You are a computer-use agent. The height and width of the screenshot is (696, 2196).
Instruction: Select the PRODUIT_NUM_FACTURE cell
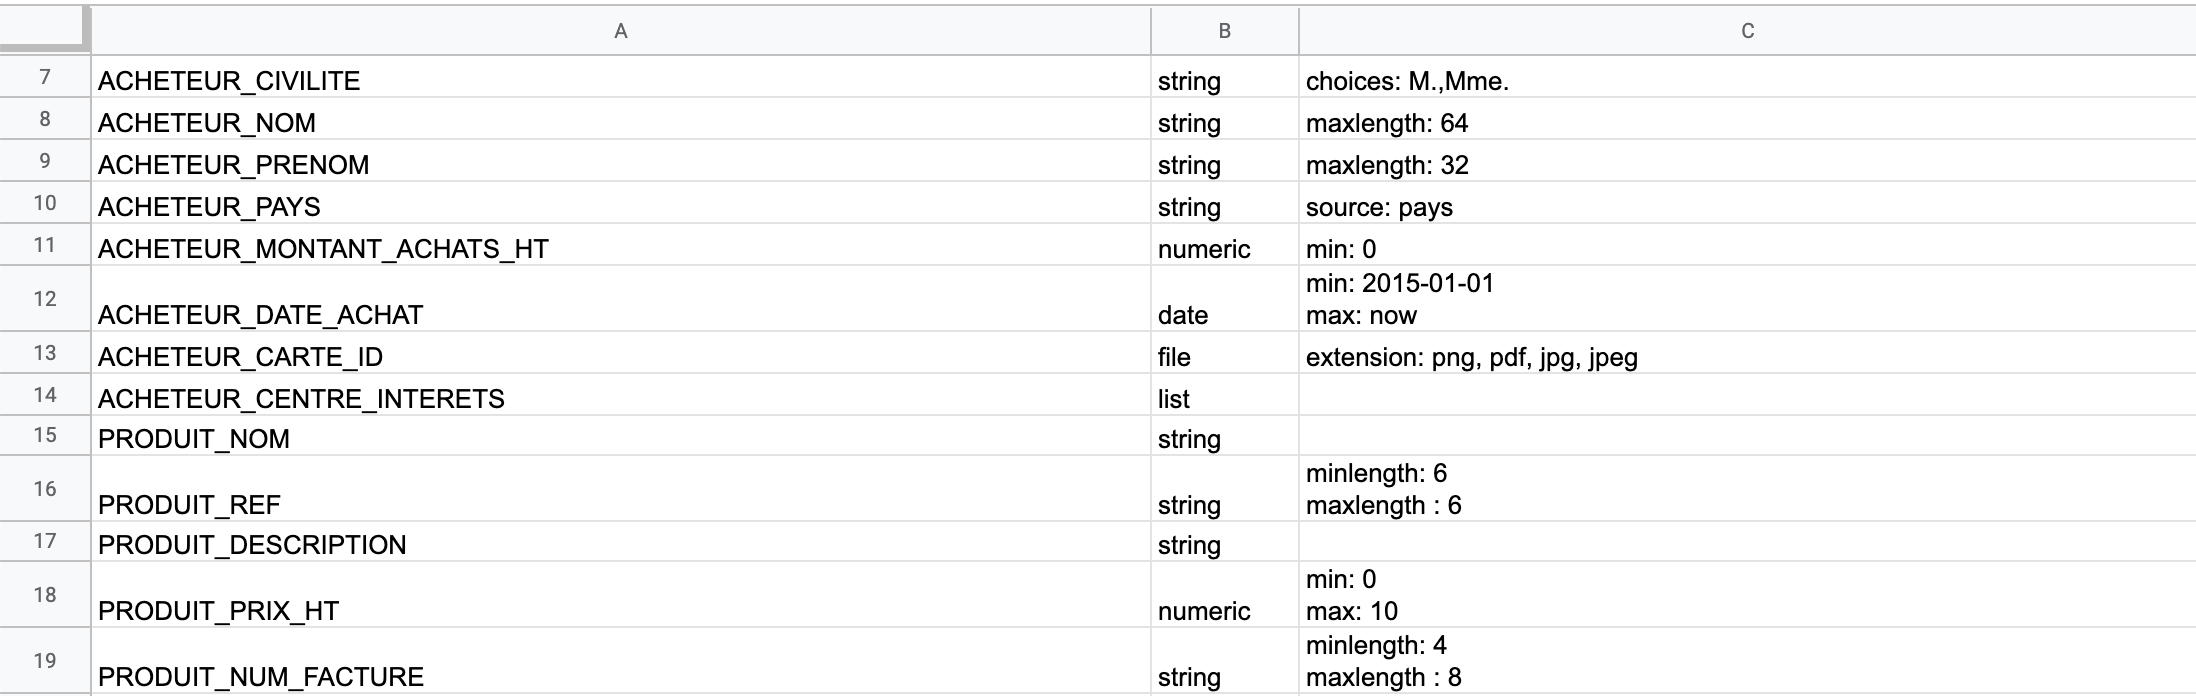[620, 661]
